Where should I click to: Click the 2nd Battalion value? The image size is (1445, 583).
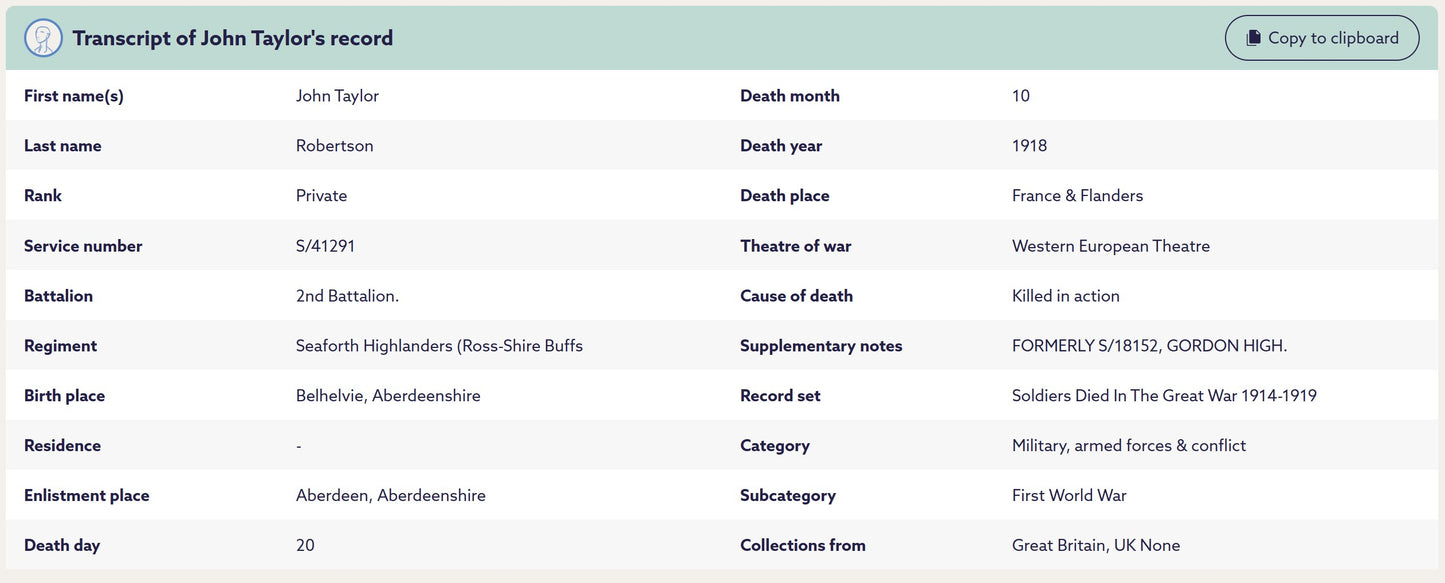pyautogui.click(x=347, y=296)
